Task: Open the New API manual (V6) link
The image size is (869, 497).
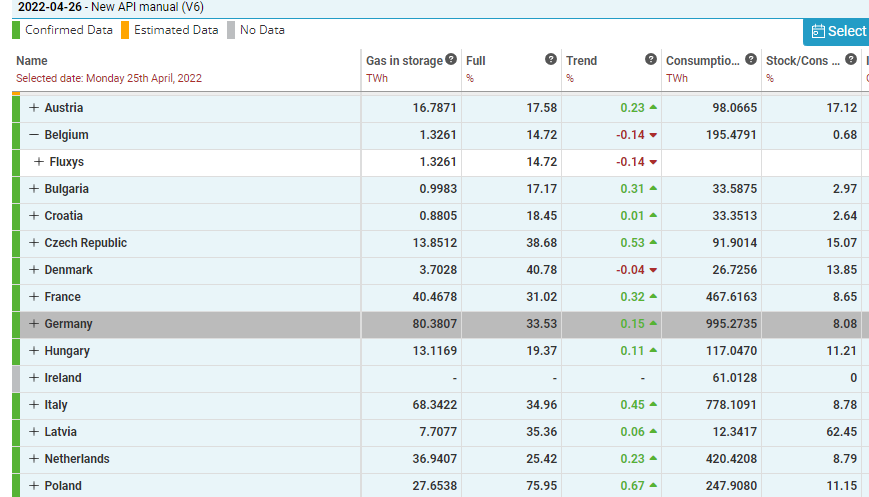Action: [x=147, y=7]
